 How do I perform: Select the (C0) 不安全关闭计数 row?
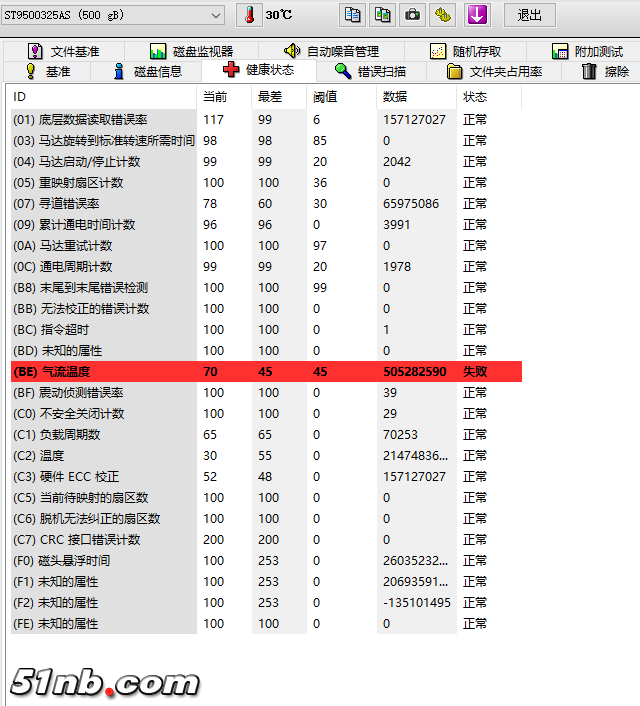pyautogui.click(x=266, y=414)
